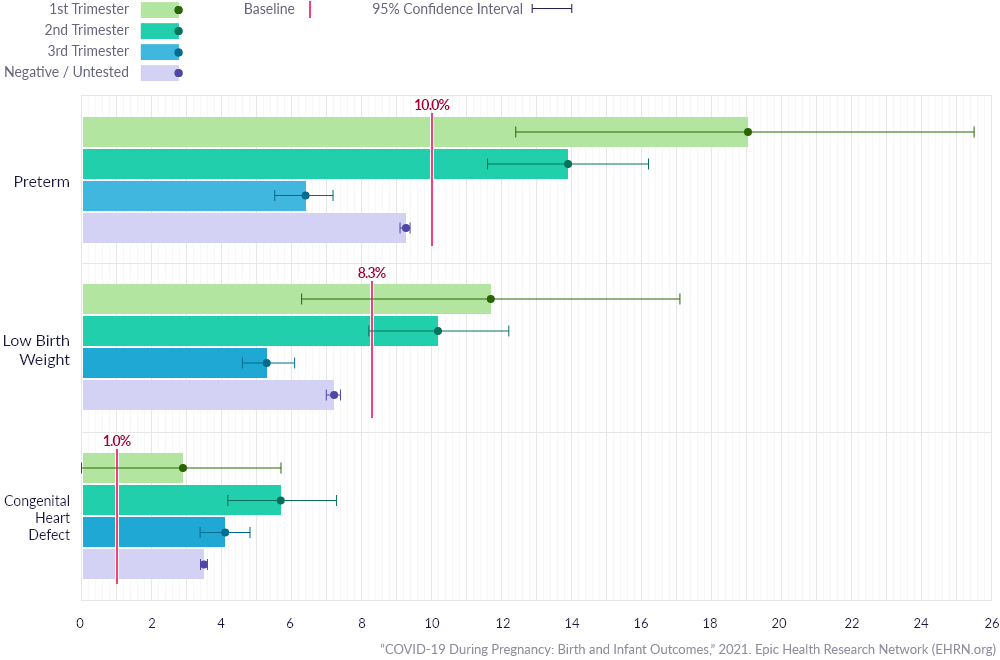Click the Low Birth Weight 3rd Trimester dot
This screenshot has height=660, width=1000.
tap(267, 363)
